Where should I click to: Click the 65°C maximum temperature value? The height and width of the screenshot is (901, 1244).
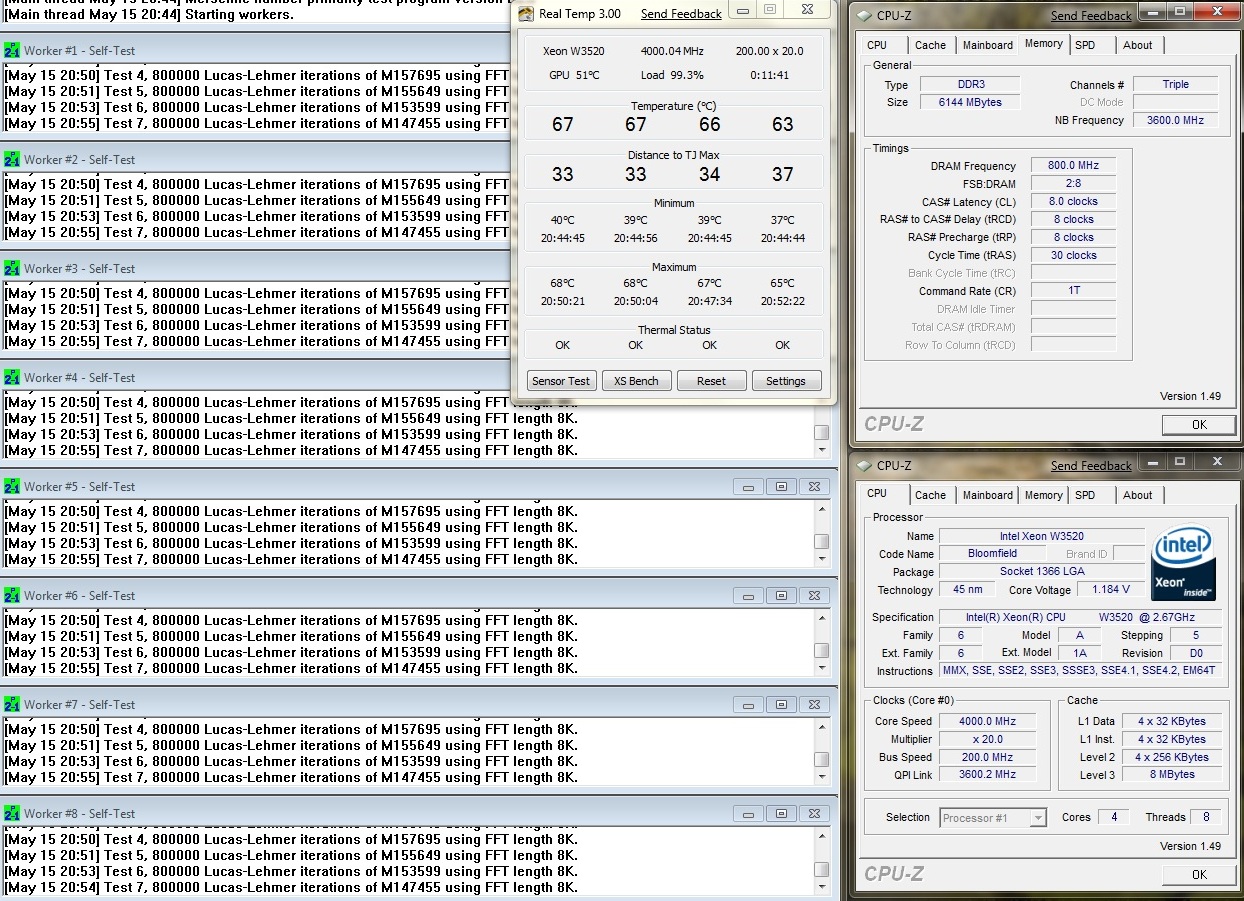[x=782, y=283]
